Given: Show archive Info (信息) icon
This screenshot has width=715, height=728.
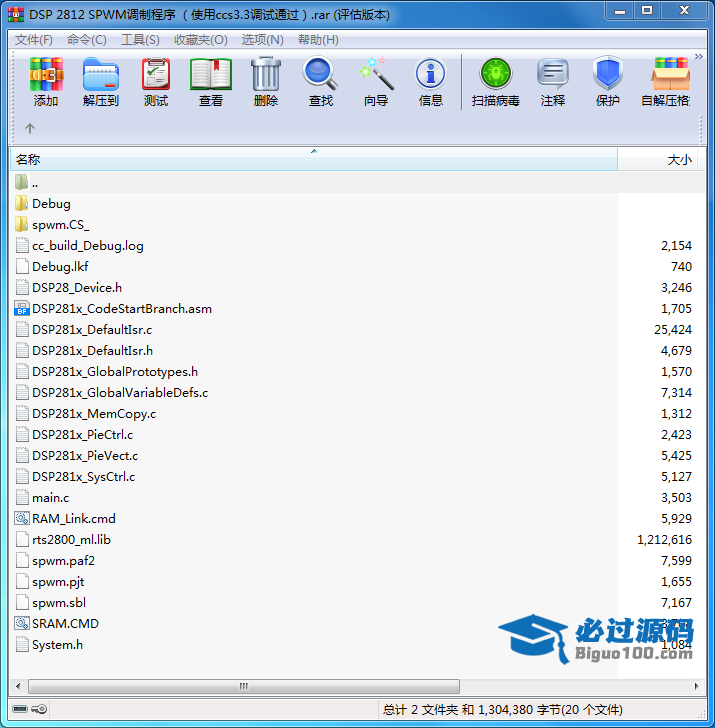Looking at the screenshot, I should (x=431, y=74).
